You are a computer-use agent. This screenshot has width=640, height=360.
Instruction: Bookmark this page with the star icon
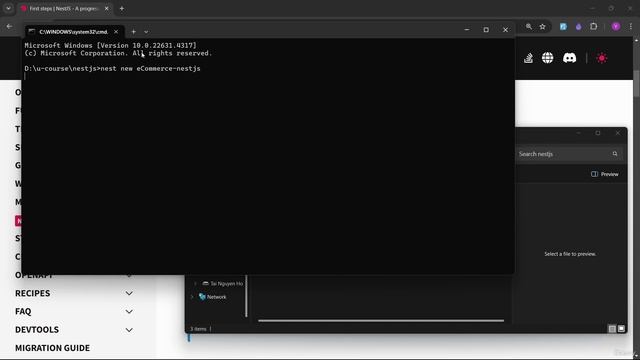pos(542,27)
